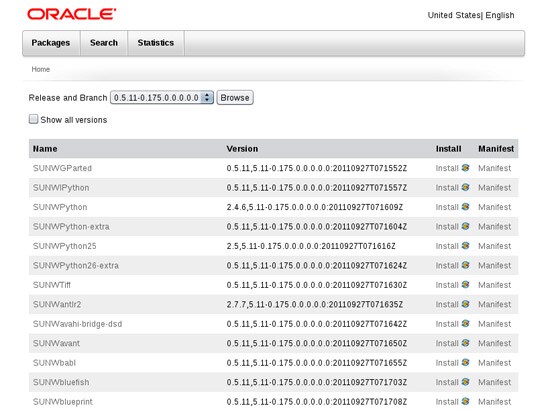Open the SUNWPython25 package link
The width and height of the screenshot is (552, 412).
[64, 246]
